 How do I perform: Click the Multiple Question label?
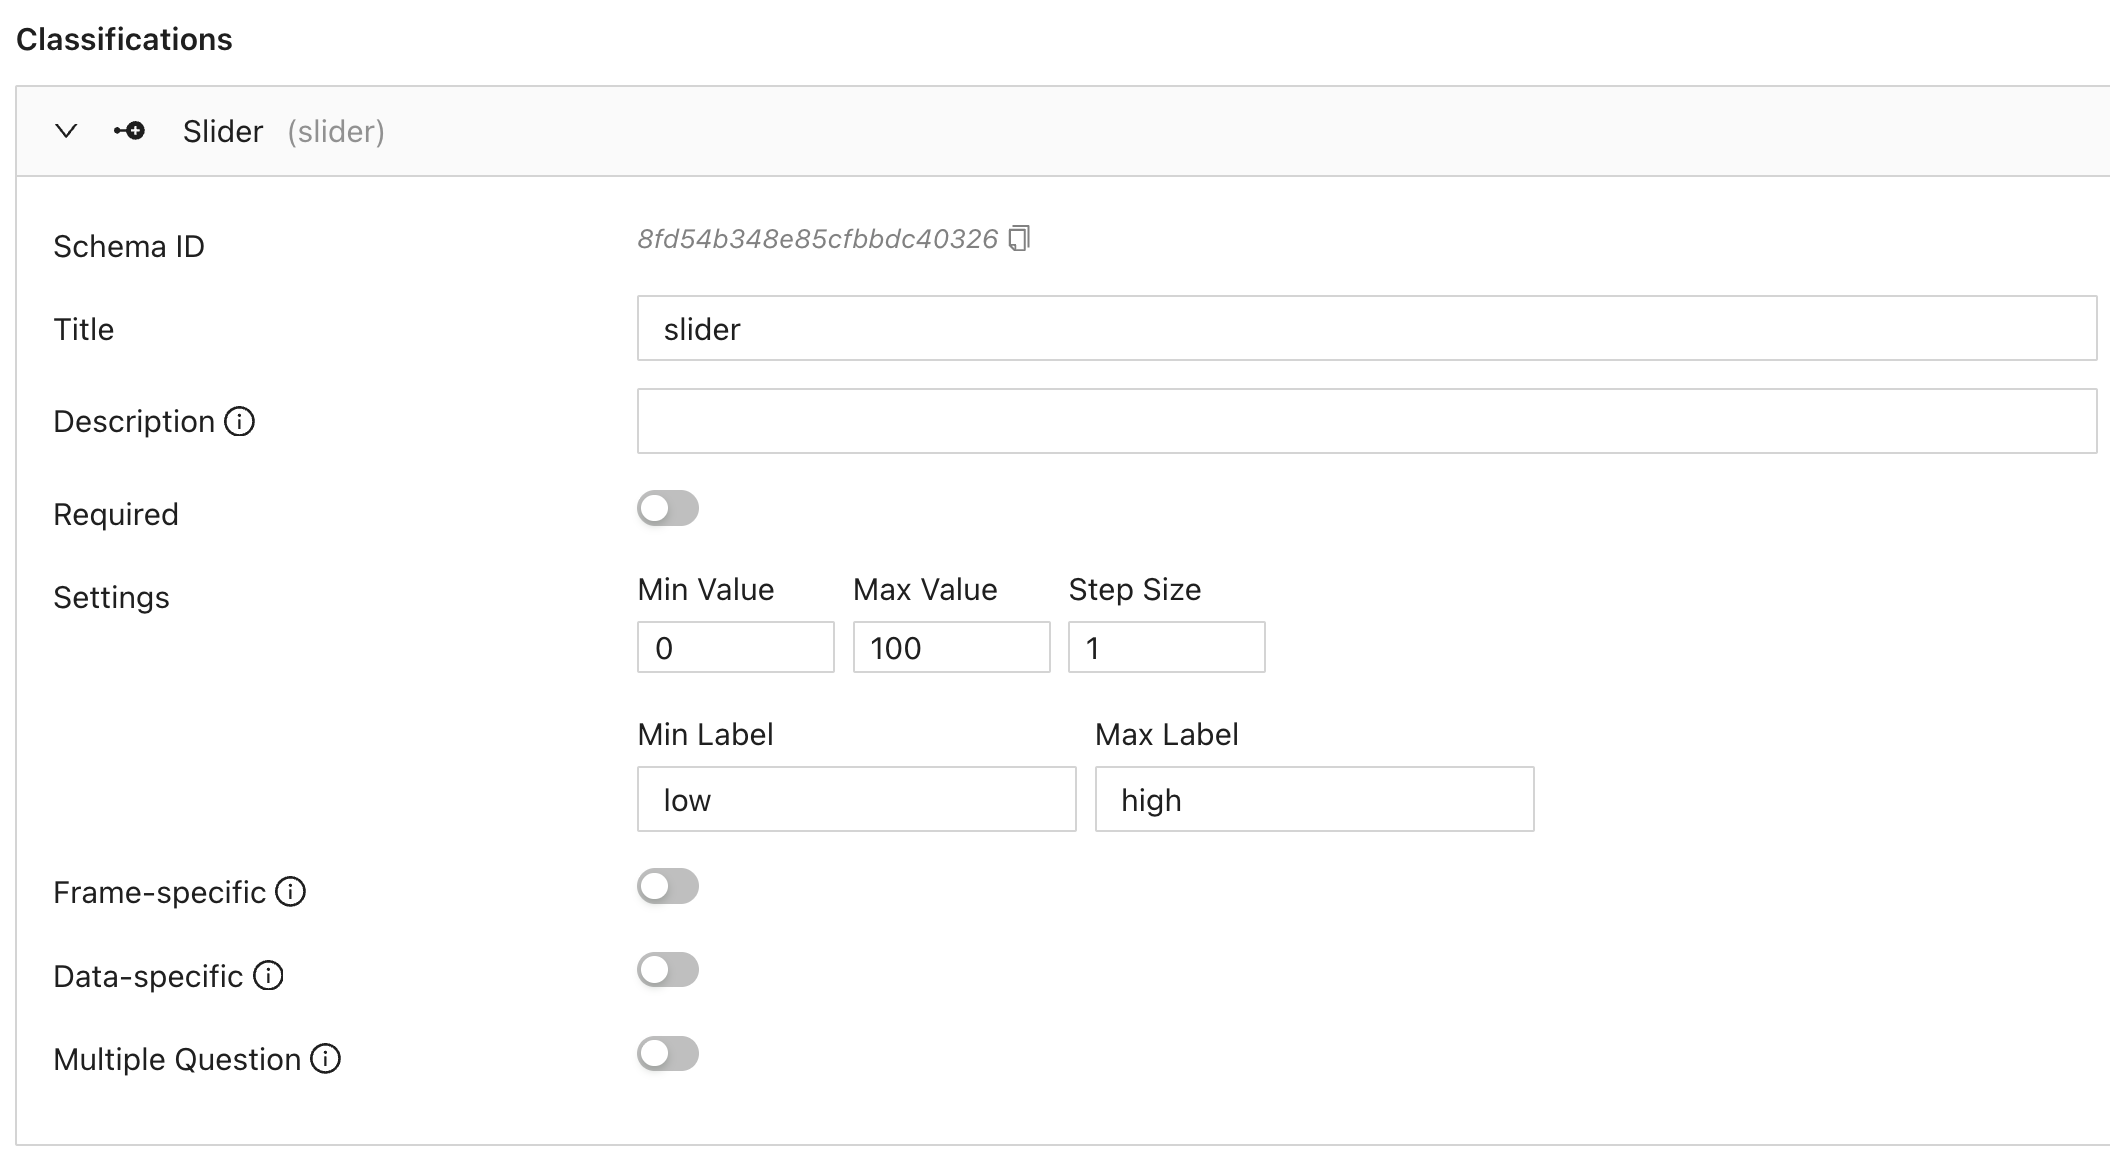(x=177, y=1059)
